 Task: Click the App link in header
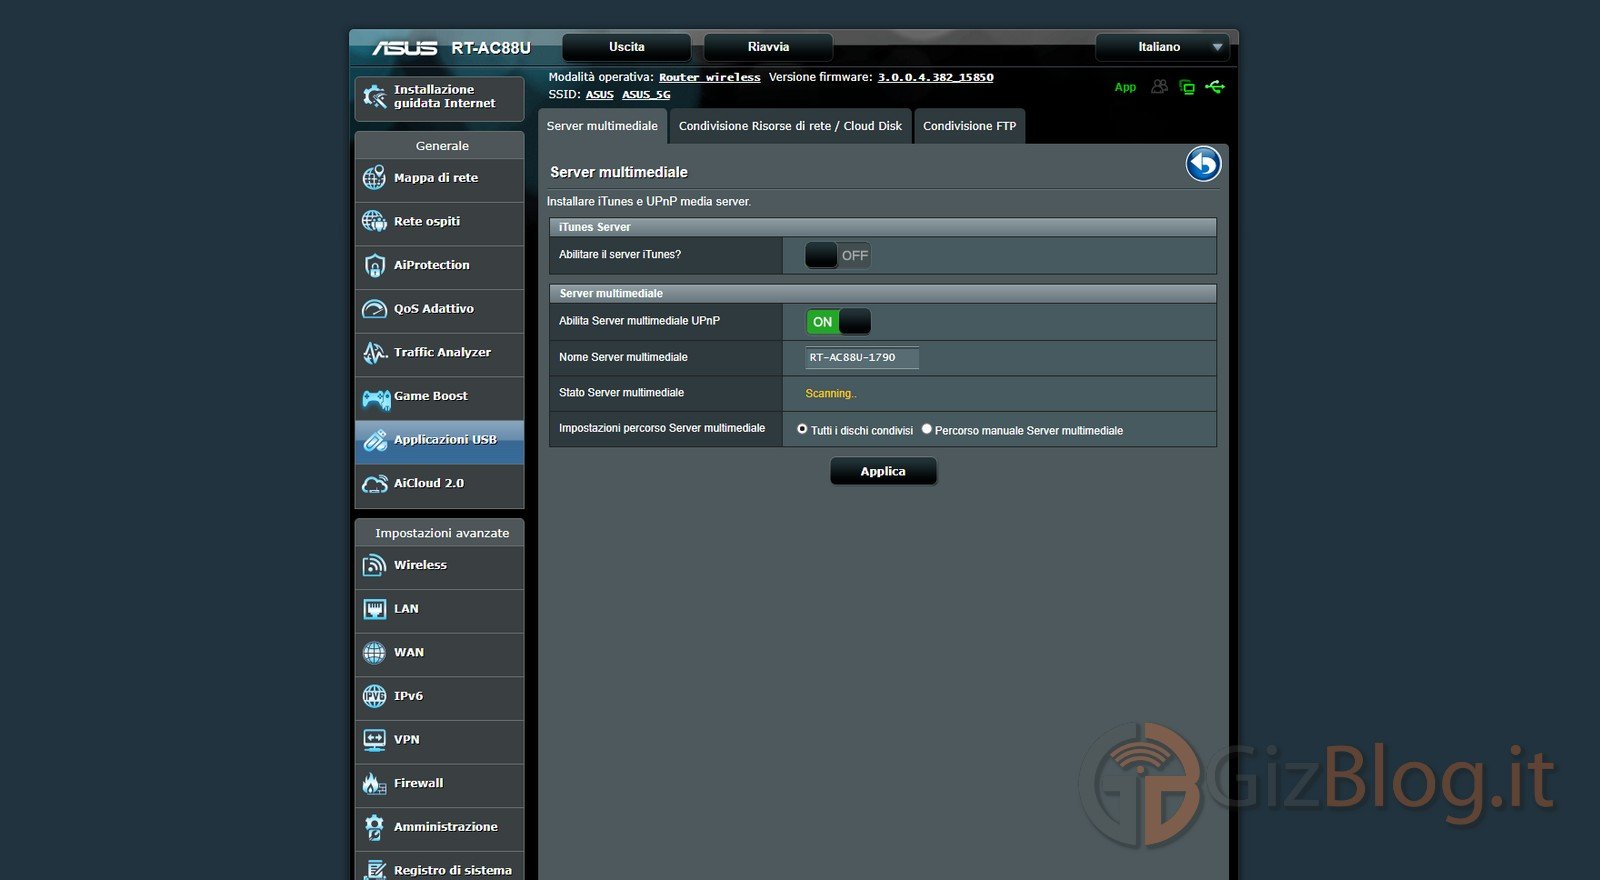pos(1125,87)
